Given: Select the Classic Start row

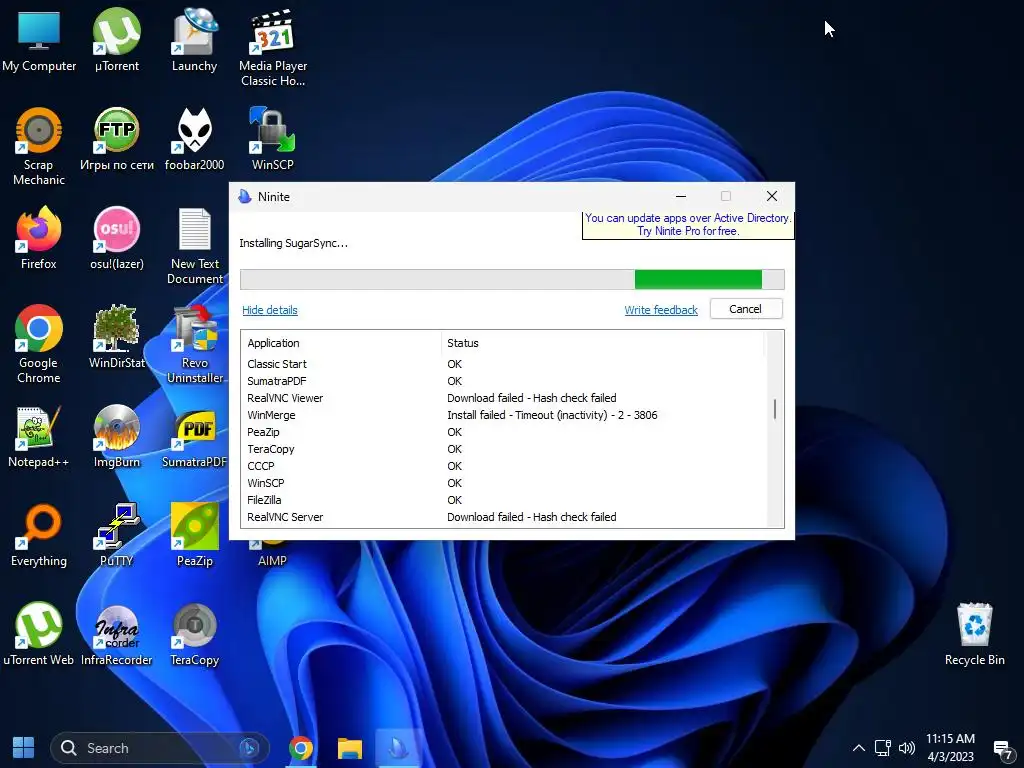Looking at the screenshot, I should point(502,364).
